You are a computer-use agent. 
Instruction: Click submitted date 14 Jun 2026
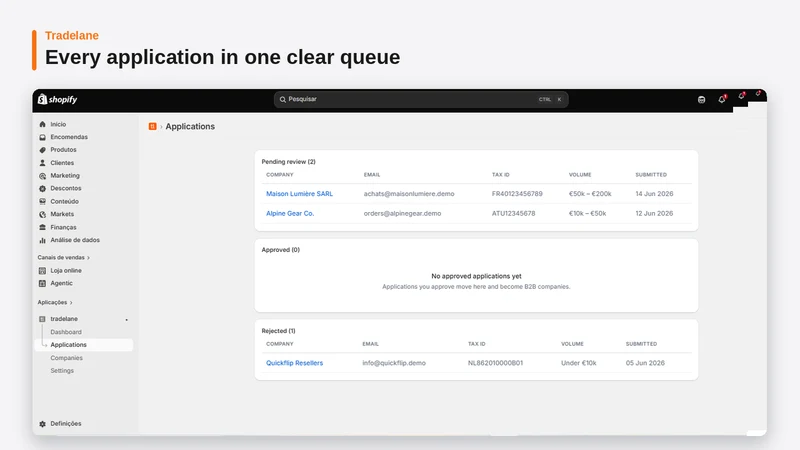pyautogui.click(x=654, y=194)
